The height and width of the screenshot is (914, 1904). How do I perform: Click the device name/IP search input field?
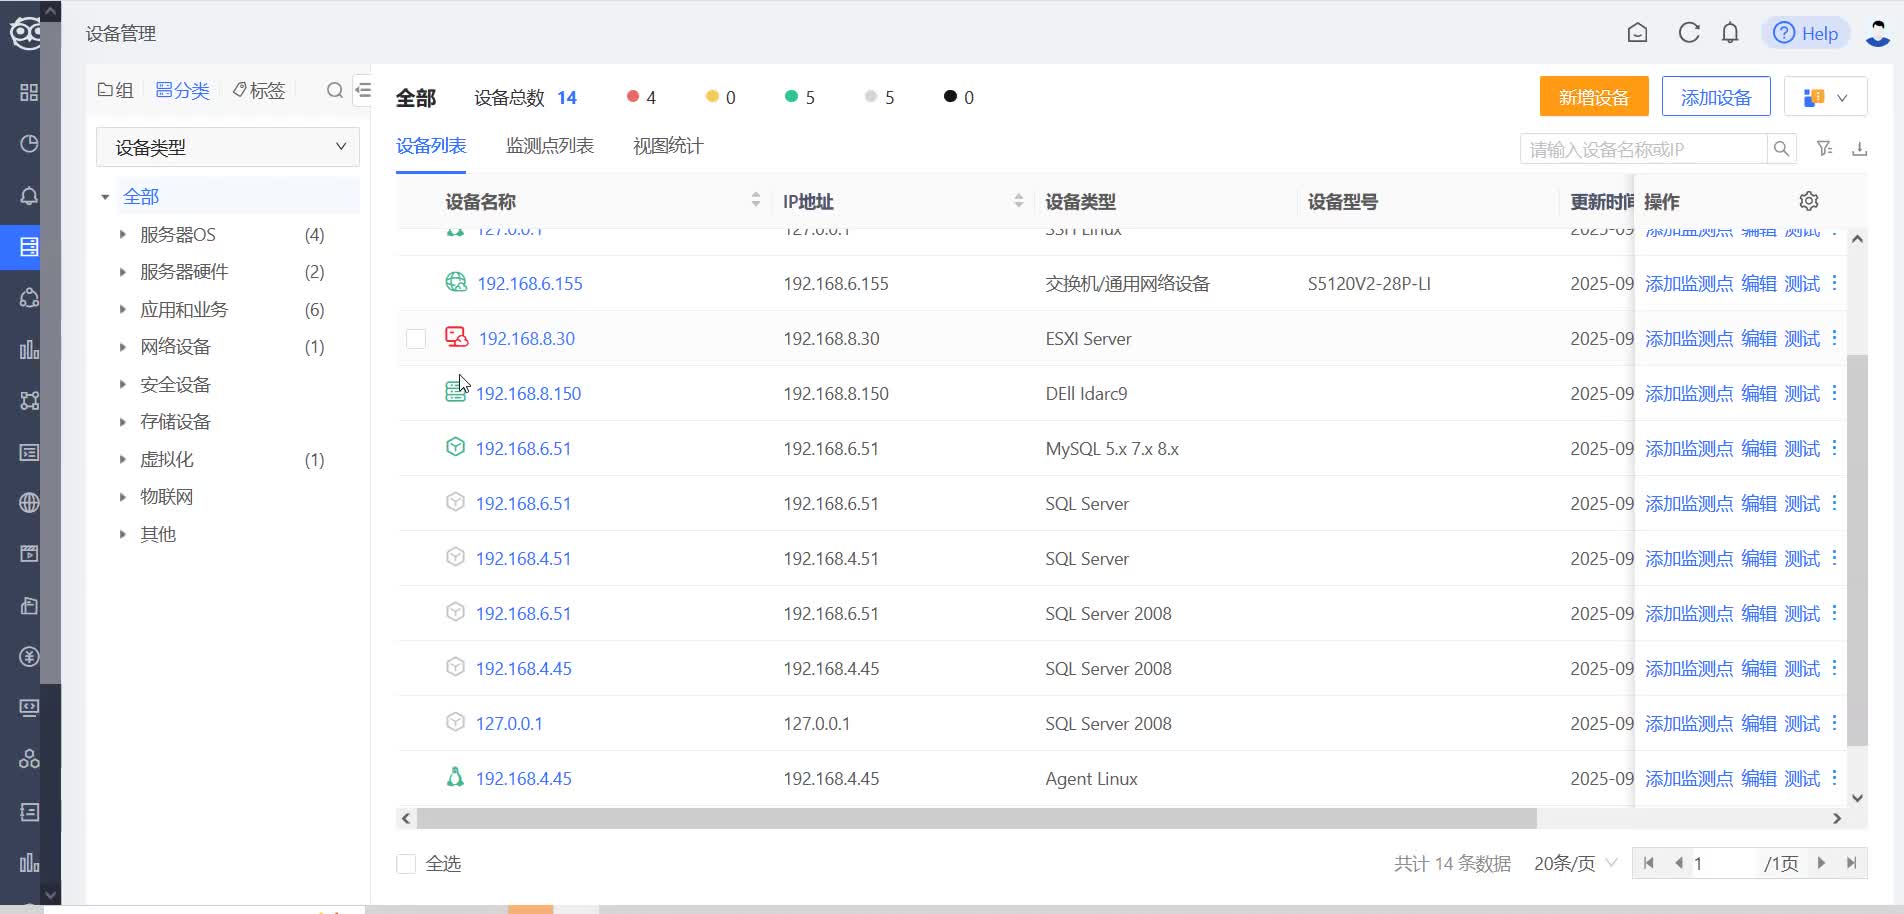click(1642, 149)
